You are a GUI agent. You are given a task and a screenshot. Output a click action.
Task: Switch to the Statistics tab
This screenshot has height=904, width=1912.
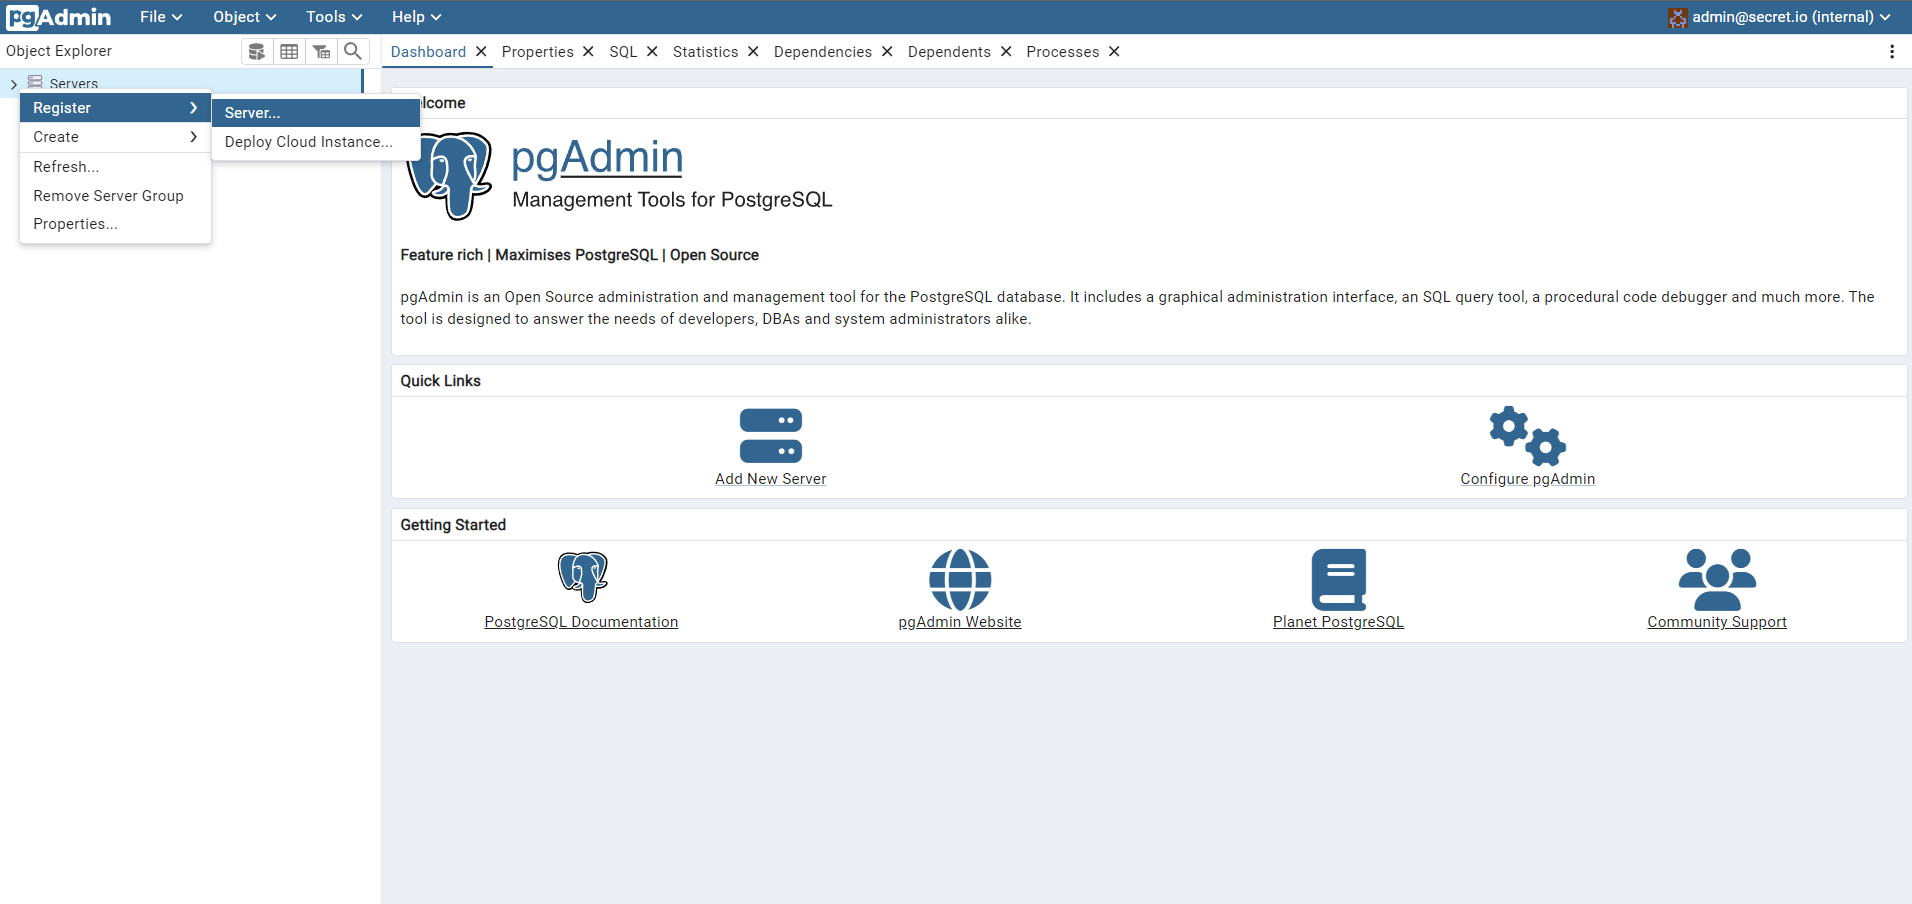pyautogui.click(x=706, y=52)
